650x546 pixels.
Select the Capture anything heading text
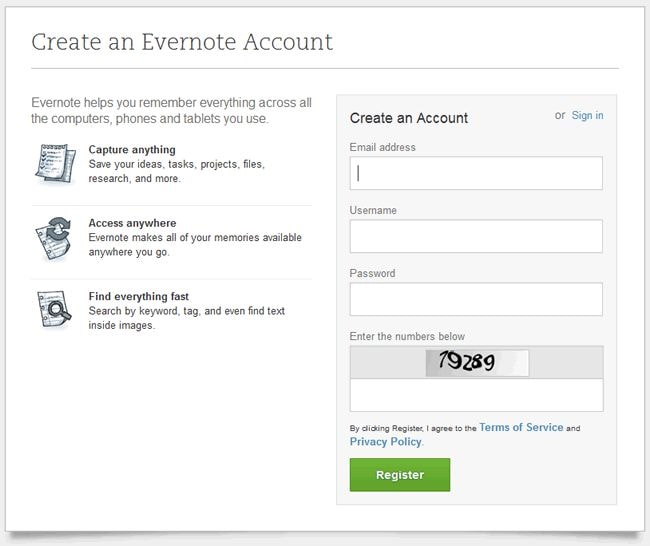click(132, 150)
